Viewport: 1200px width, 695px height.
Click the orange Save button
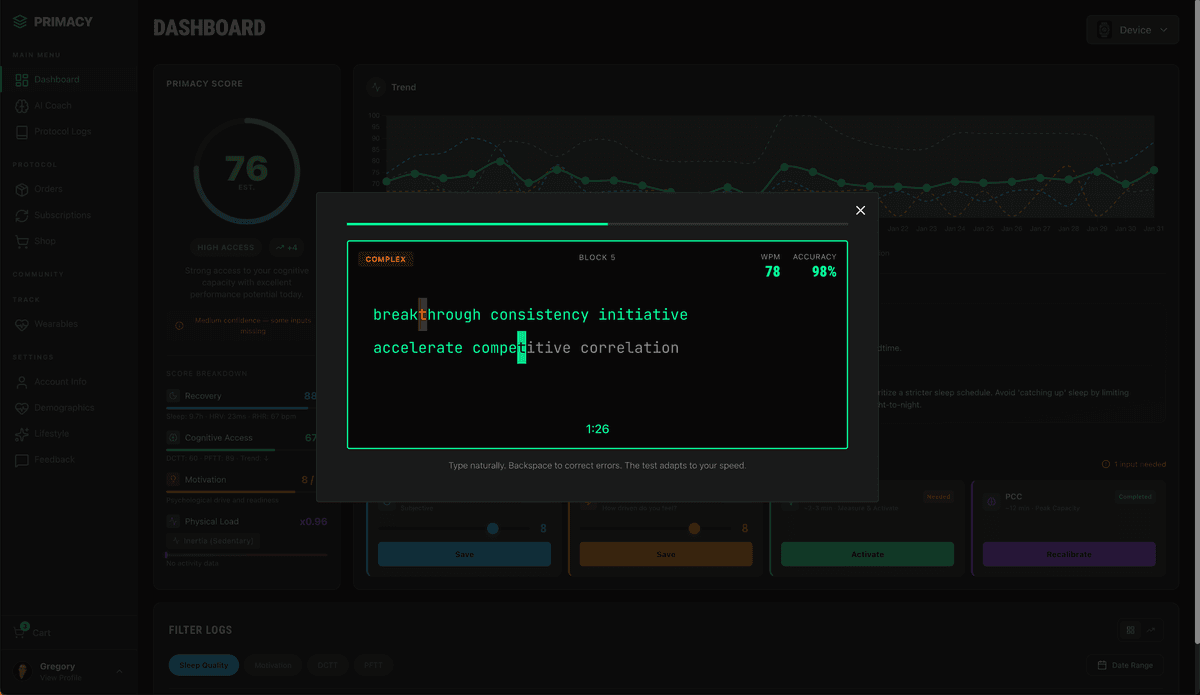666,554
